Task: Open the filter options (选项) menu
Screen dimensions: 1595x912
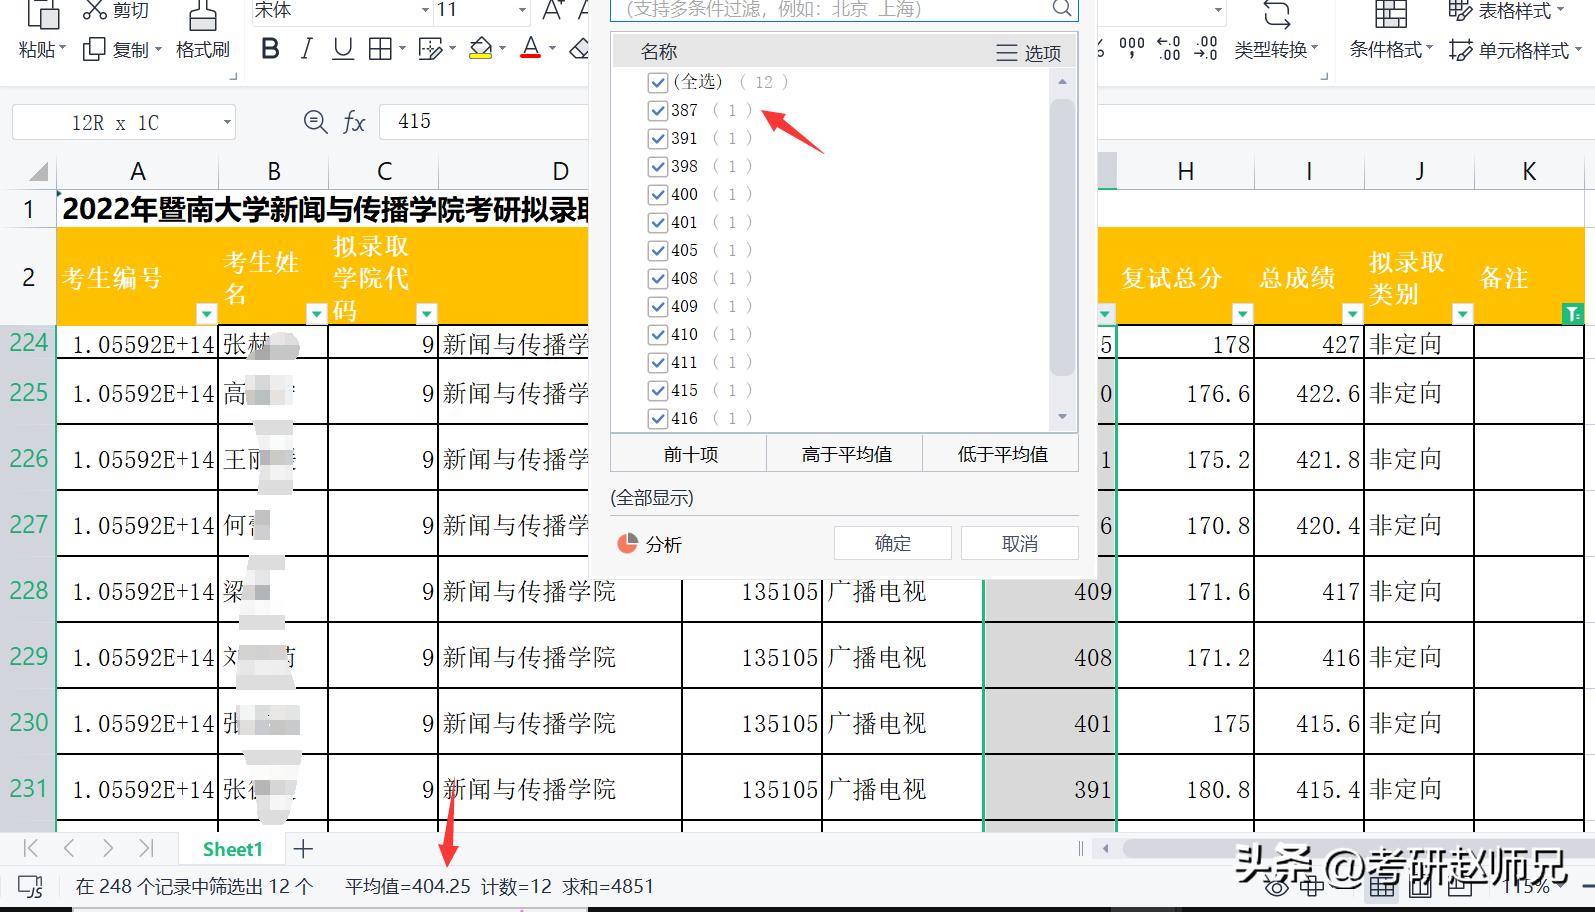Action: coord(1029,53)
